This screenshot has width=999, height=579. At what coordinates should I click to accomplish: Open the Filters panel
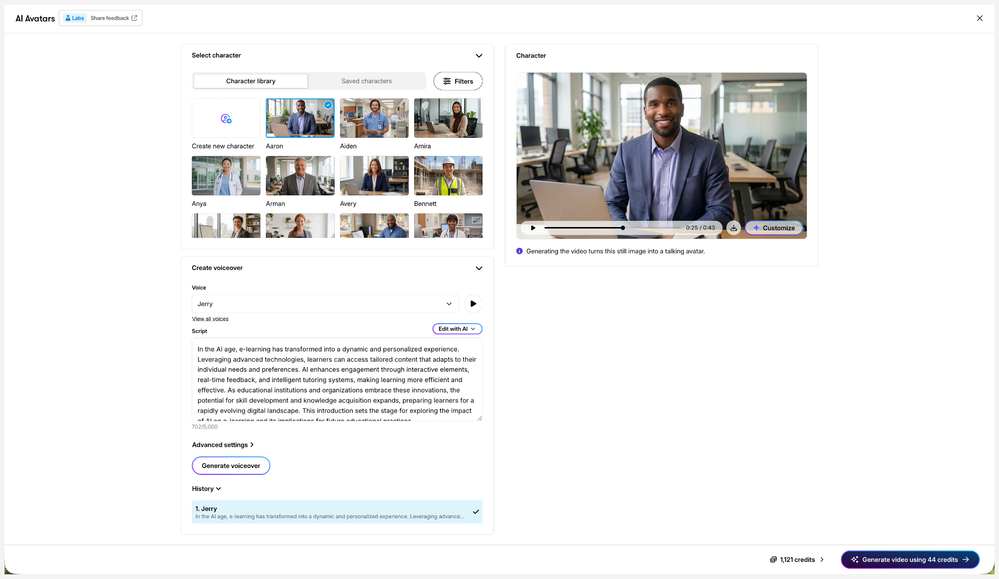tap(458, 81)
